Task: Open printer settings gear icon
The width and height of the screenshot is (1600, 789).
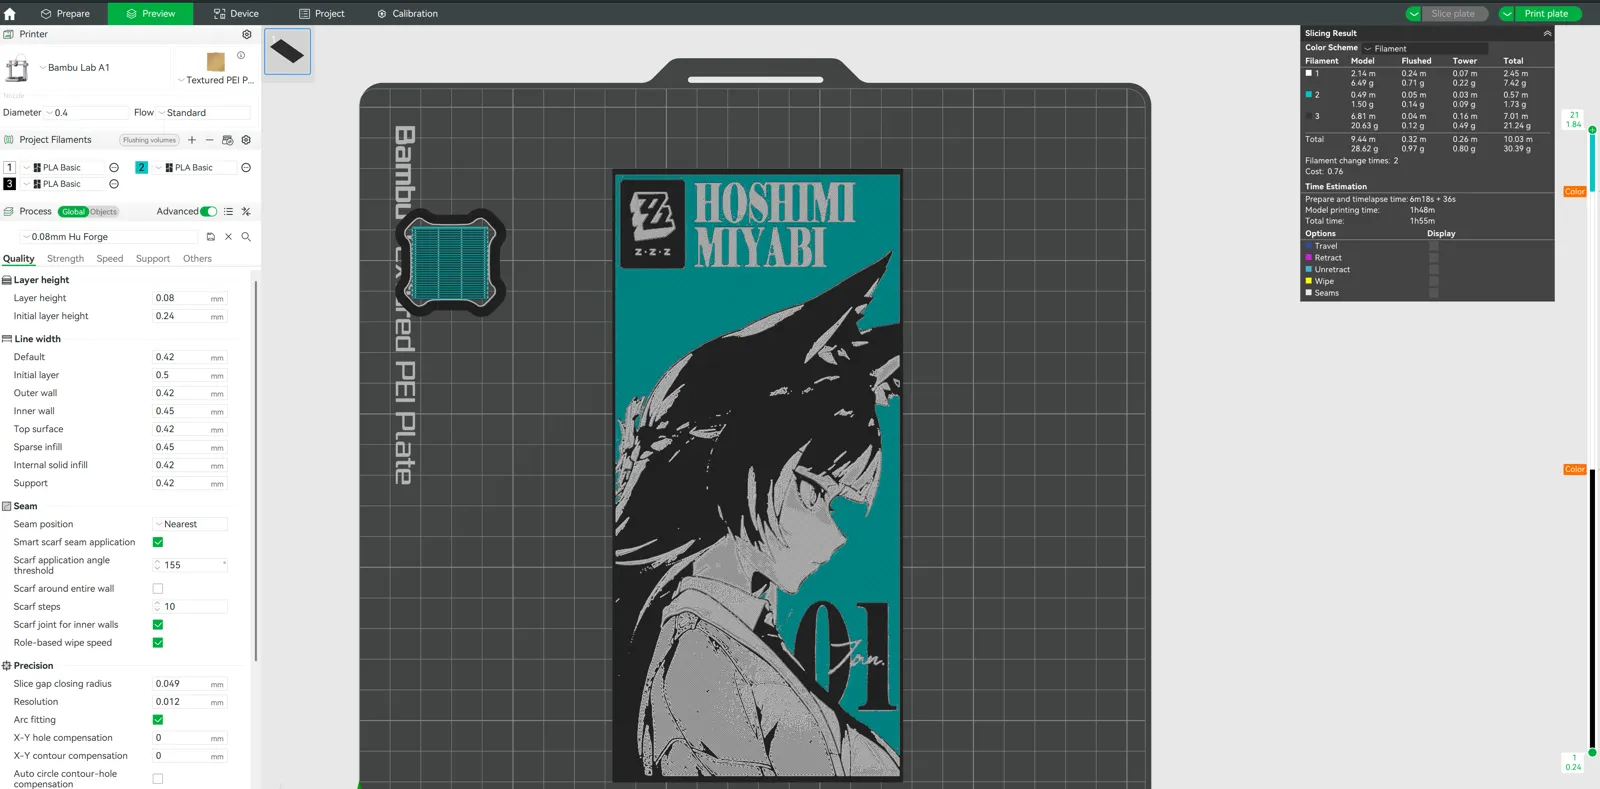Action: coord(247,34)
